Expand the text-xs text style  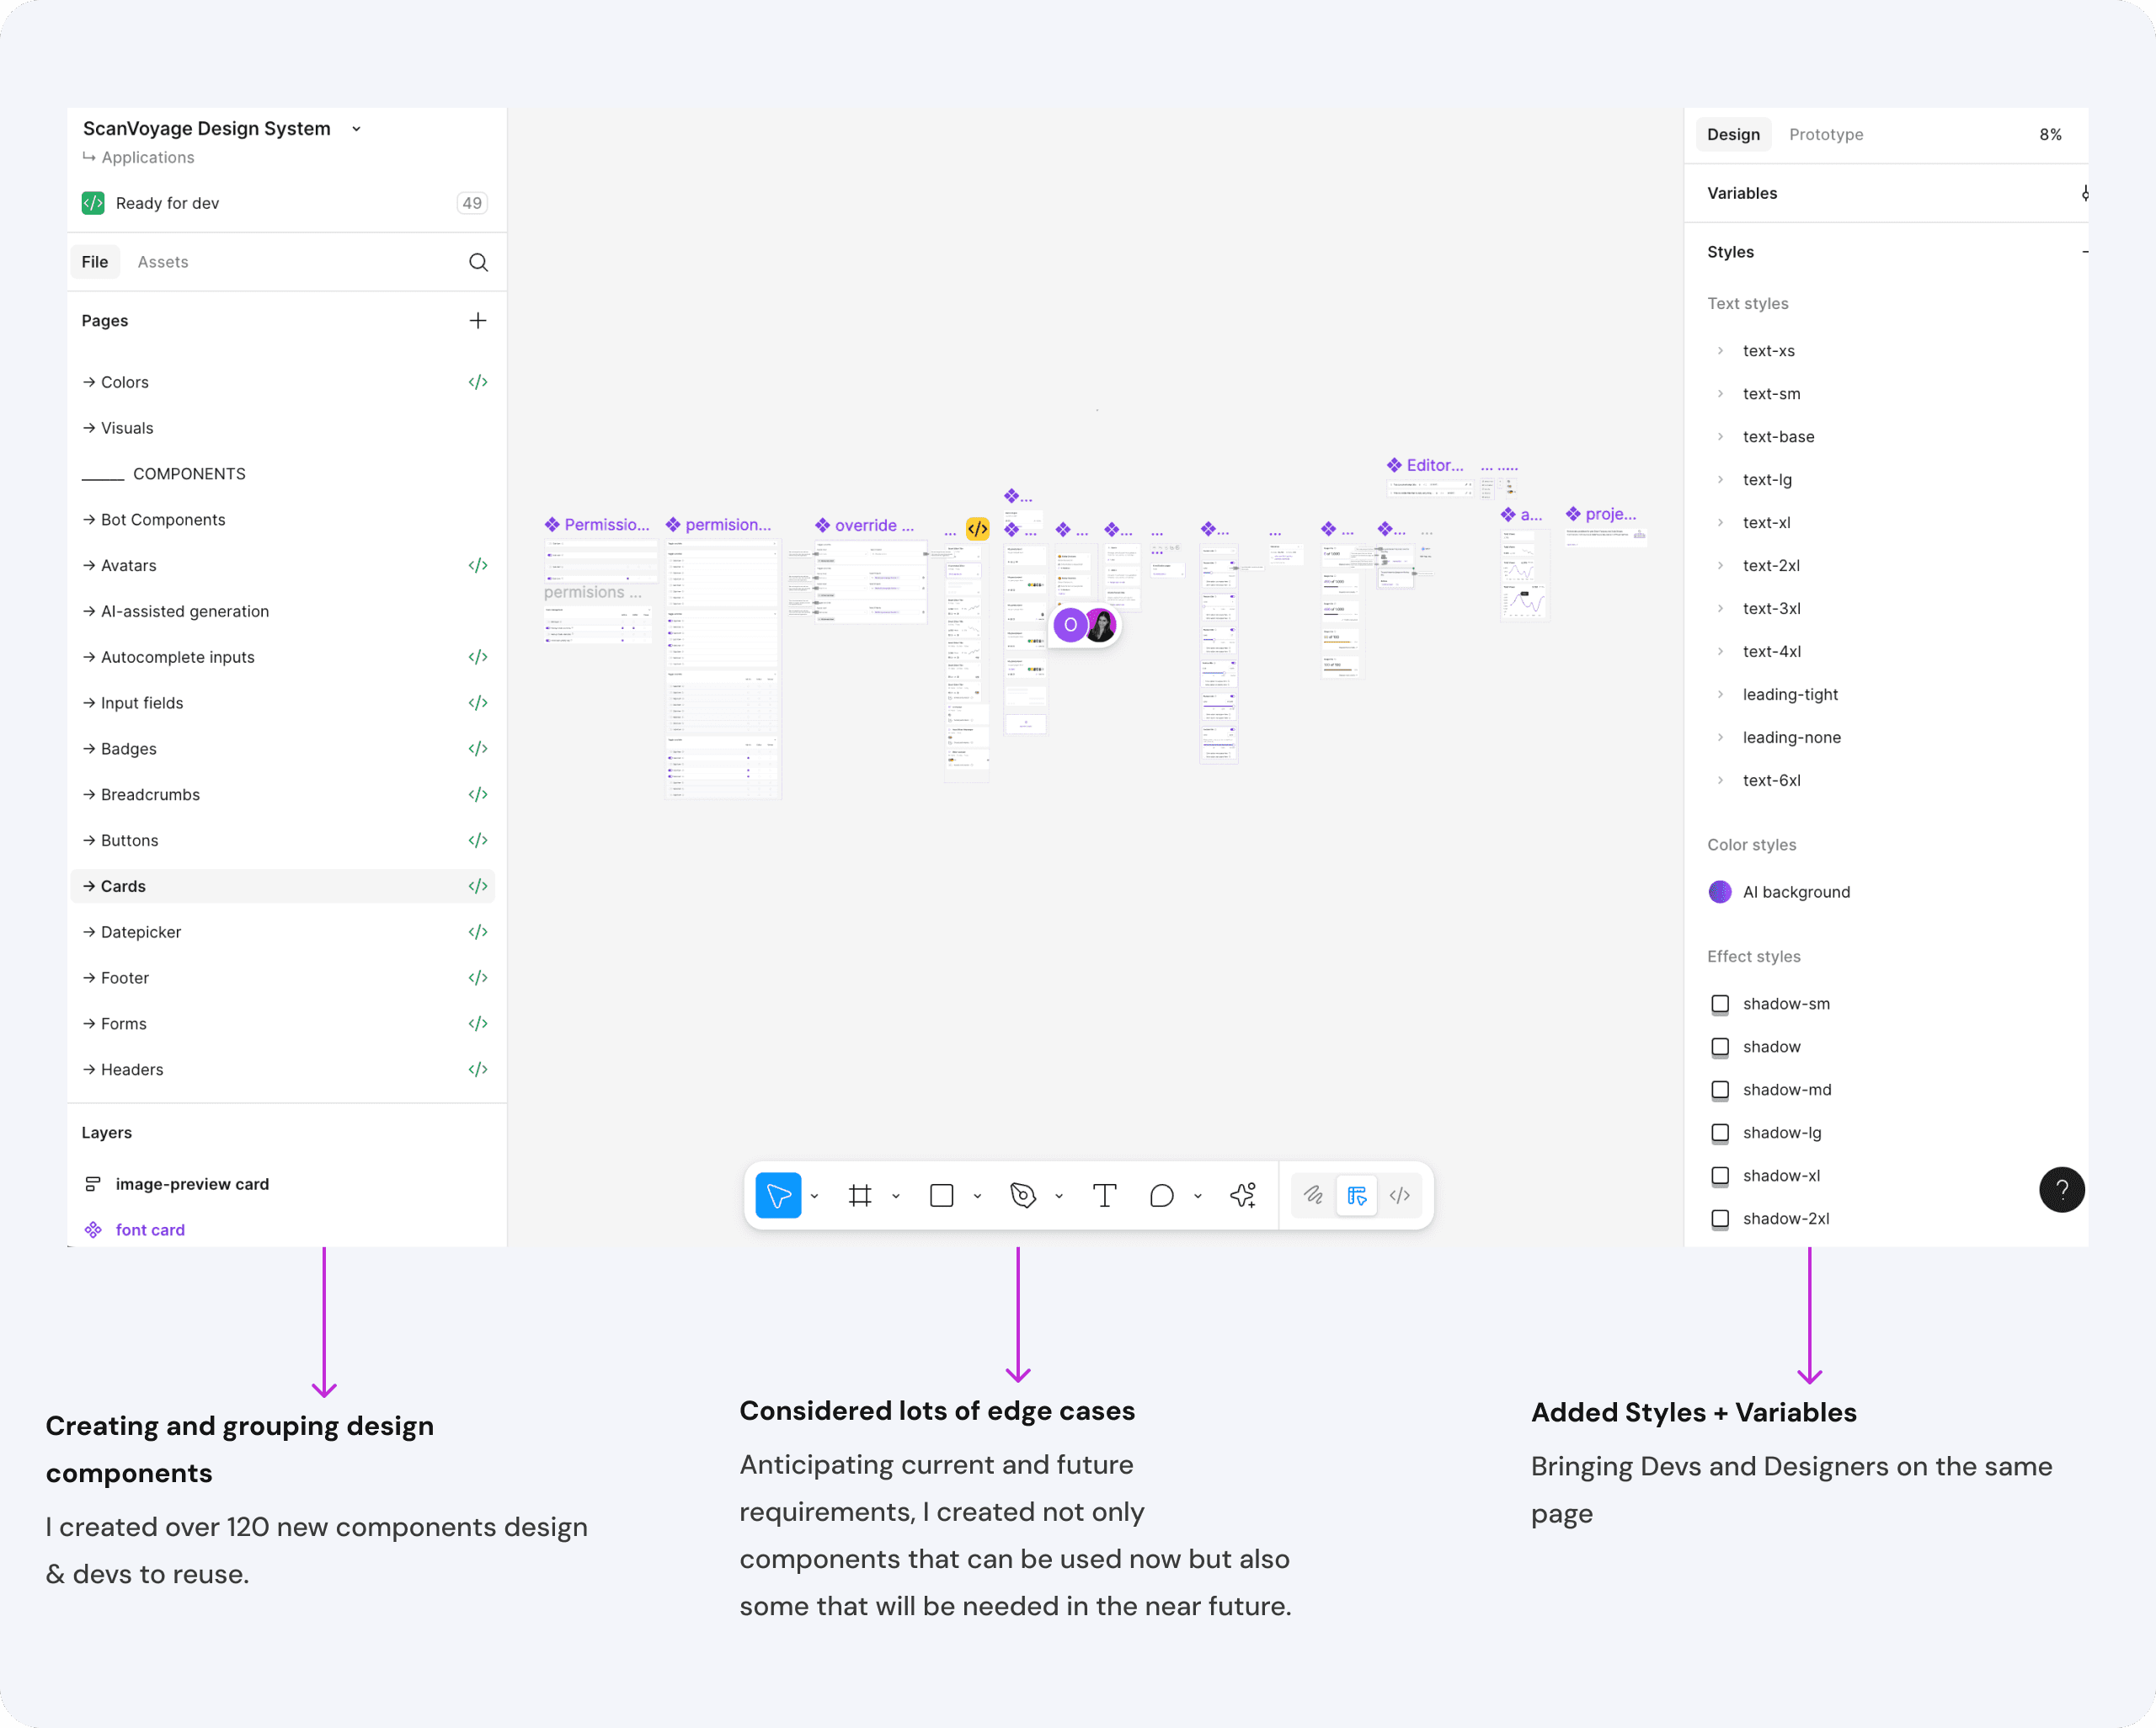[x=1720, y=351]
